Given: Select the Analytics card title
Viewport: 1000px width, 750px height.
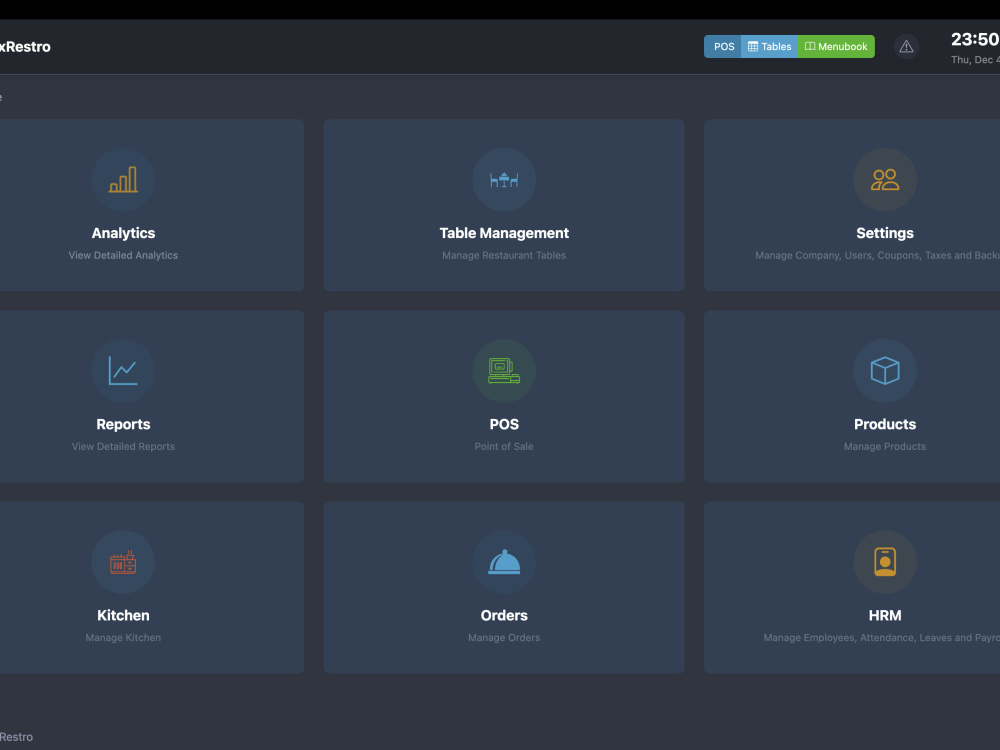Looking at the screenshot, I should click(123, 233).
